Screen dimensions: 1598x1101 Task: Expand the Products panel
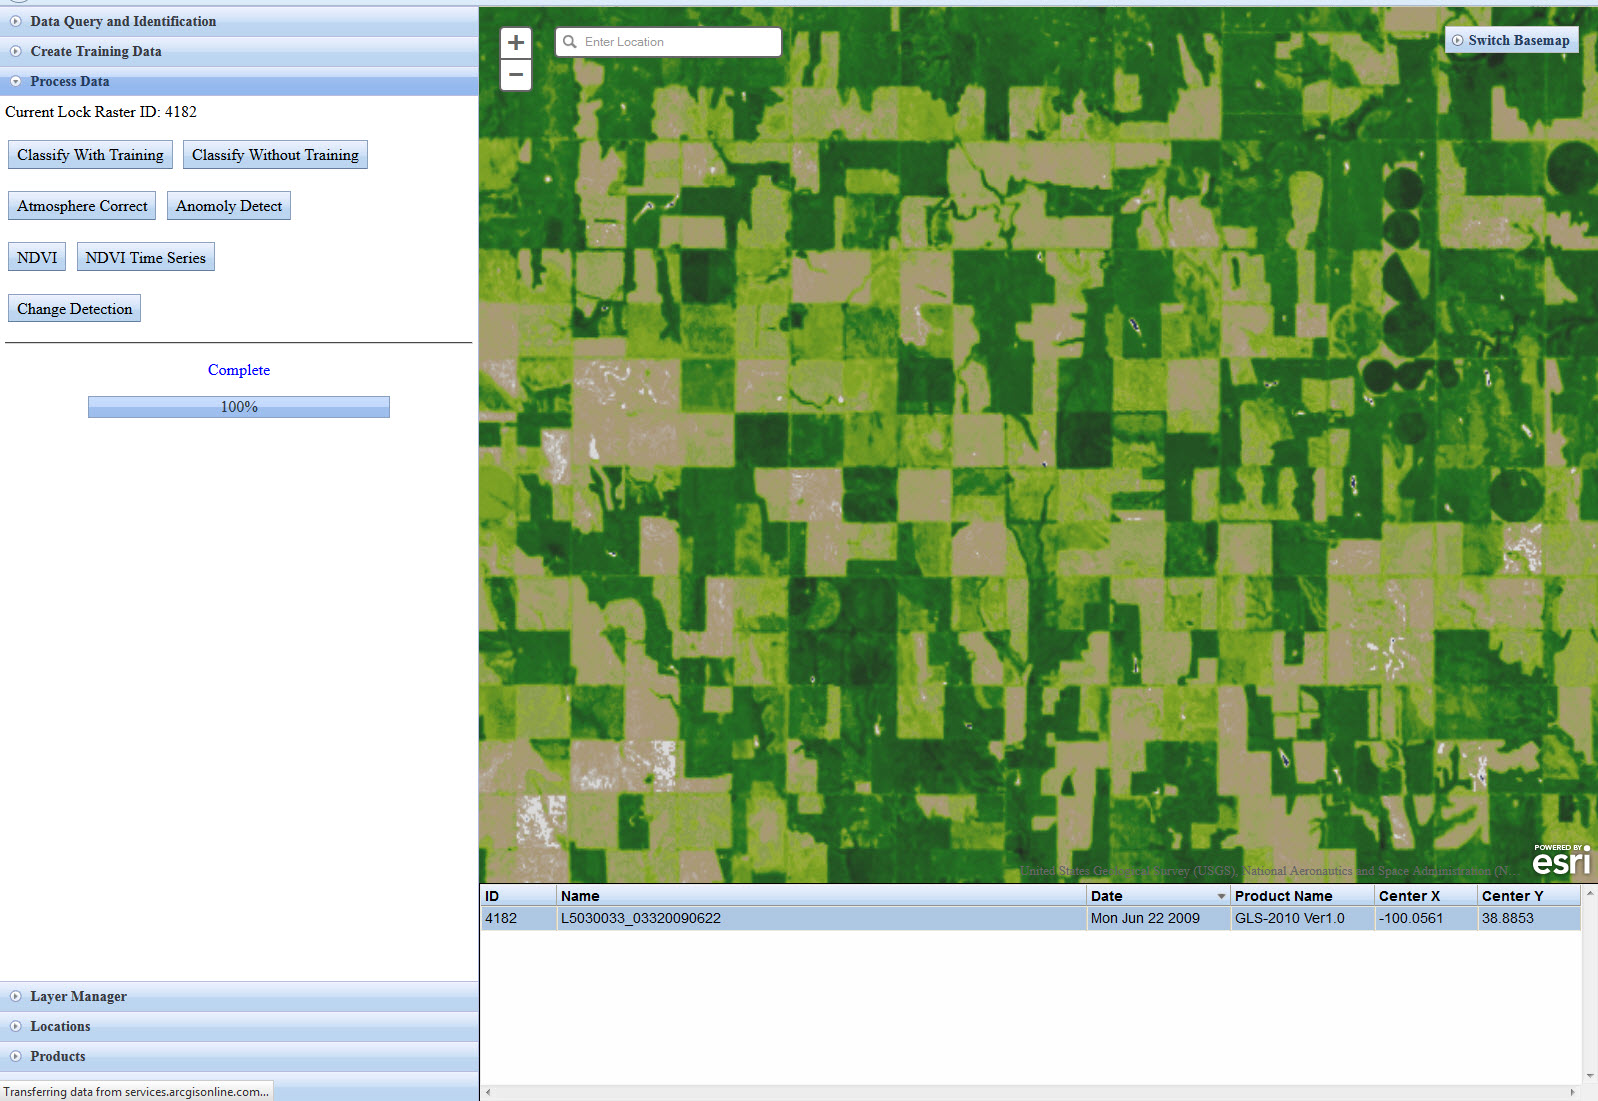coord(58,1056)
